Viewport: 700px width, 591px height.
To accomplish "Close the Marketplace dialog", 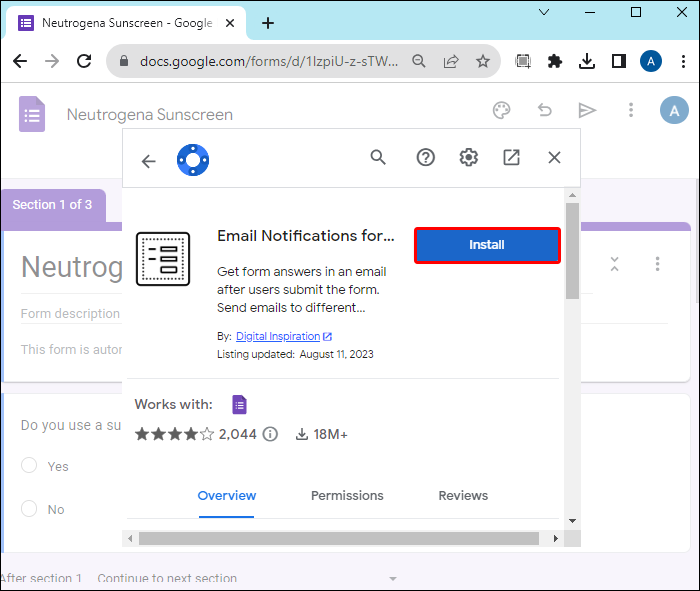I will tap(554, 157).
